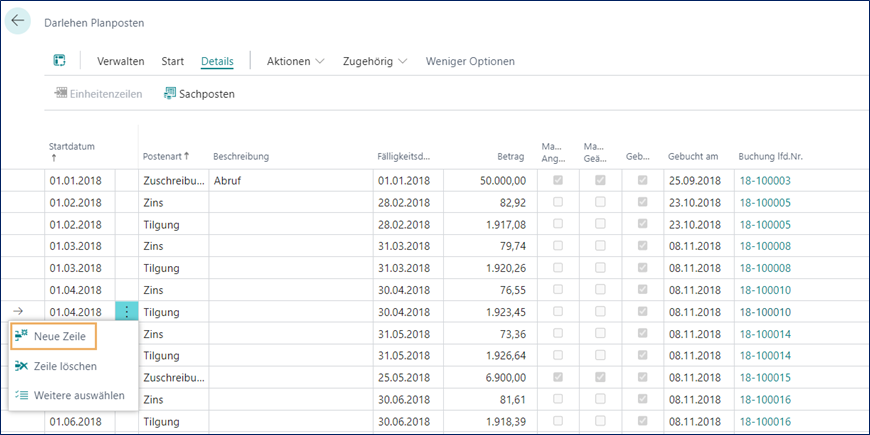870x435 pixels.
Task: Click the back arrow button
Action: point(18,20)
